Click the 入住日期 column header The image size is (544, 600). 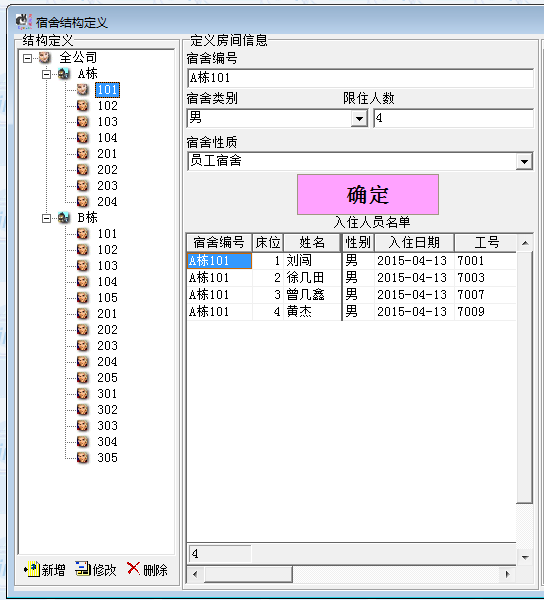pyautogui.click(x=414, y=242)
